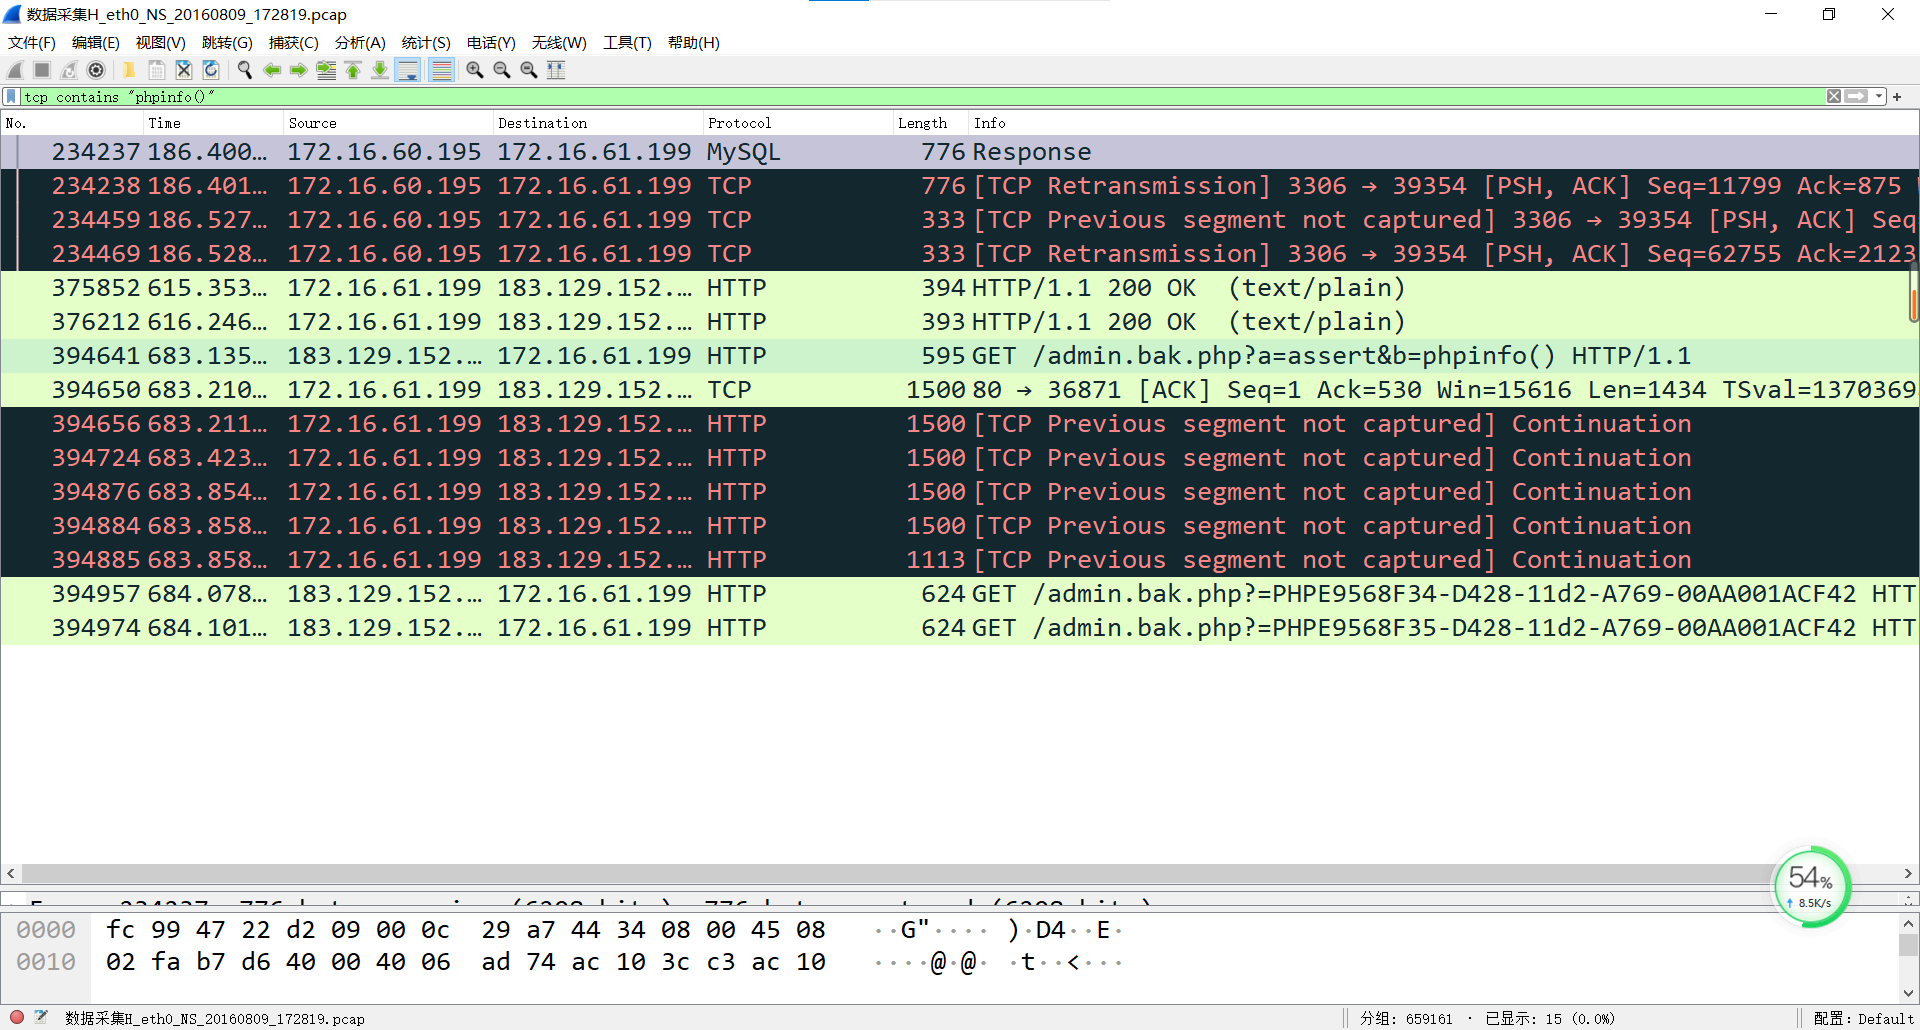Toggle auto-scroll during live capture

pyautogui.click(x=408, y=70)
